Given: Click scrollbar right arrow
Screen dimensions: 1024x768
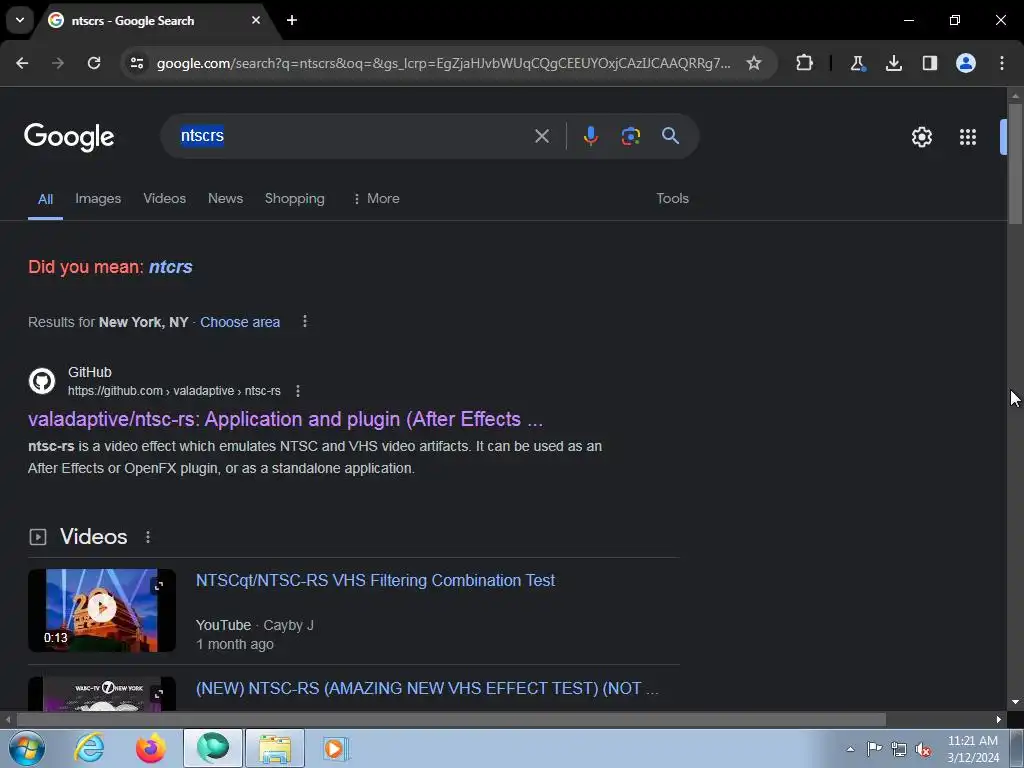Looking at the screenshot, I should pos(999,720).
